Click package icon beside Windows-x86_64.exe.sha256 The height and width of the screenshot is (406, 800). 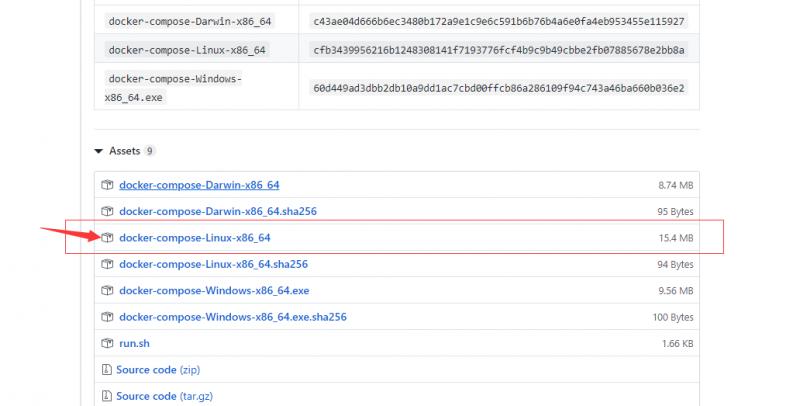coord(107,317)
